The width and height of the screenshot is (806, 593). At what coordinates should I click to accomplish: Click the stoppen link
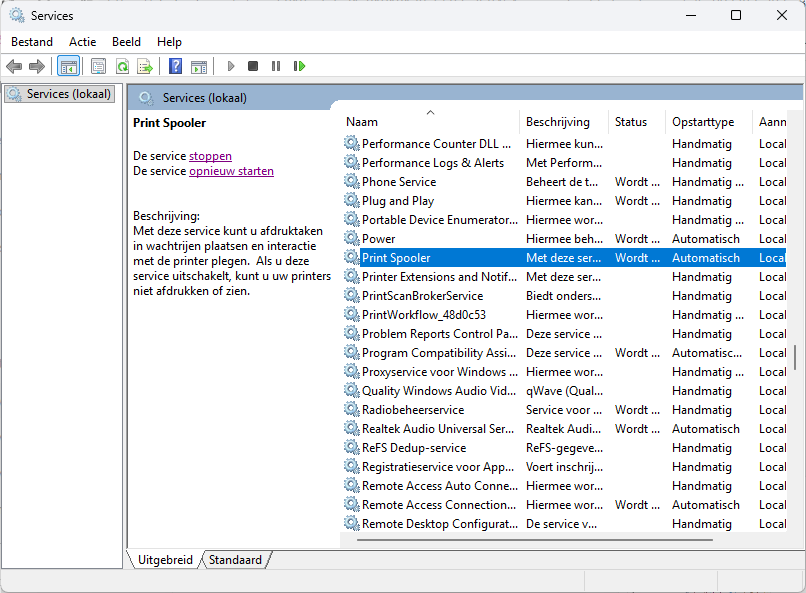point(210,156)
